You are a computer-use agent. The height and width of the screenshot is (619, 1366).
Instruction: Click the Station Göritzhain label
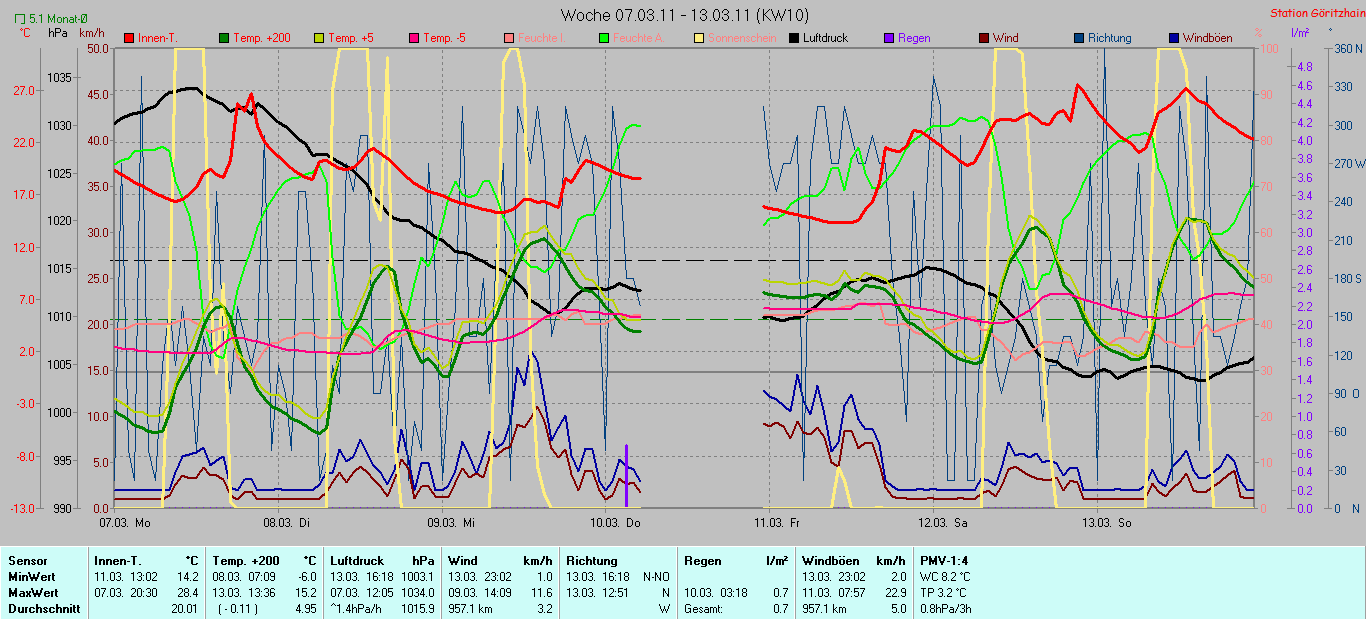(1316, 14)
